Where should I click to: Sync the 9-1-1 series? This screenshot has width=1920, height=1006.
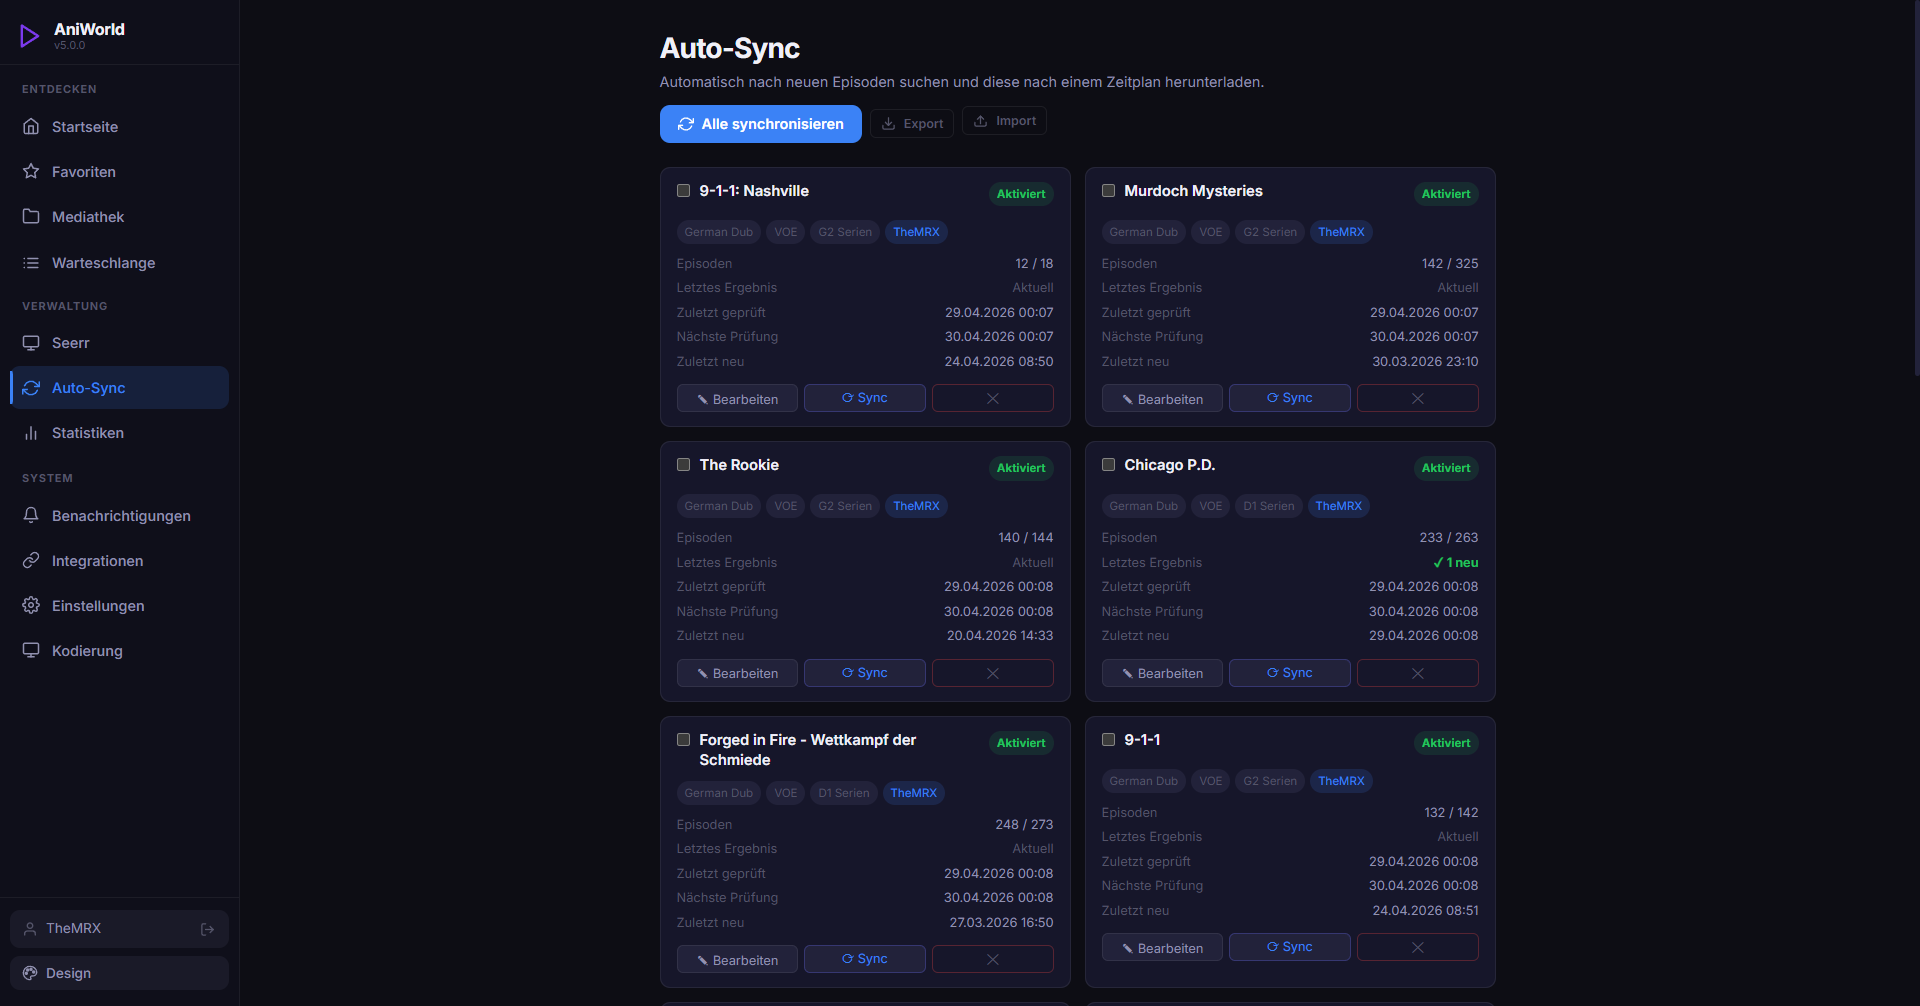pos(1290,947)
